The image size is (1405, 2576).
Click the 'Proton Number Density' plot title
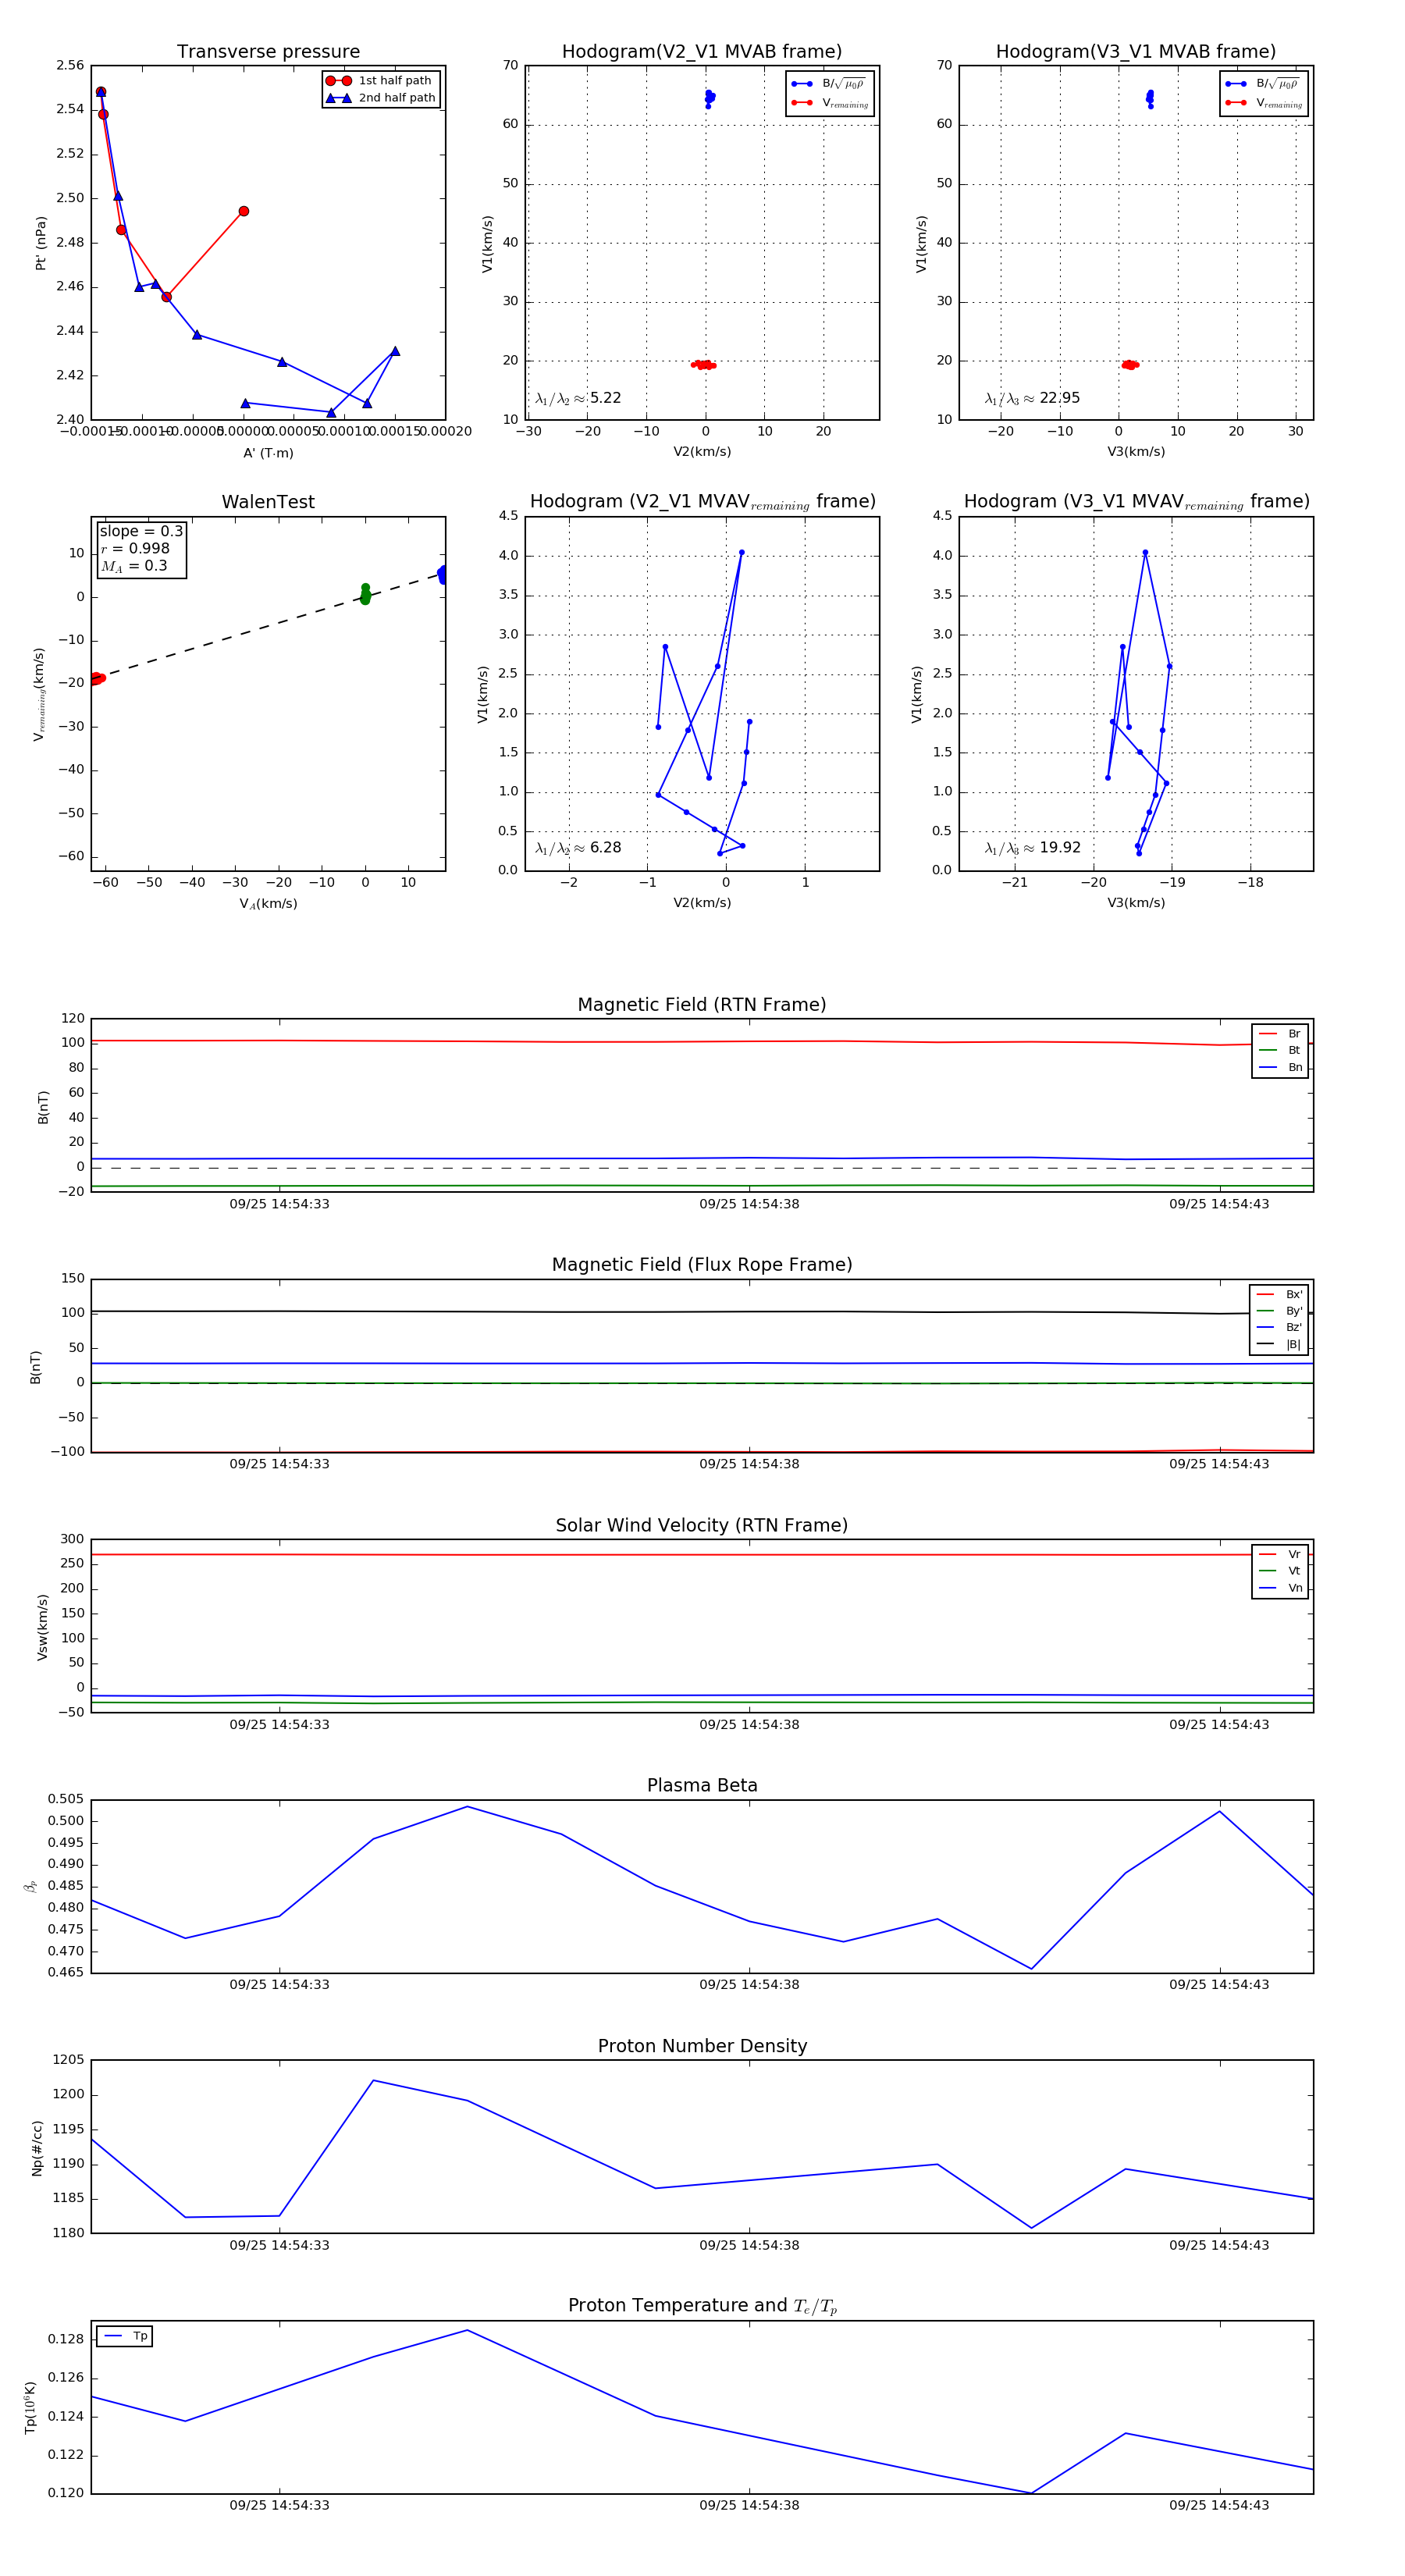702,2046
